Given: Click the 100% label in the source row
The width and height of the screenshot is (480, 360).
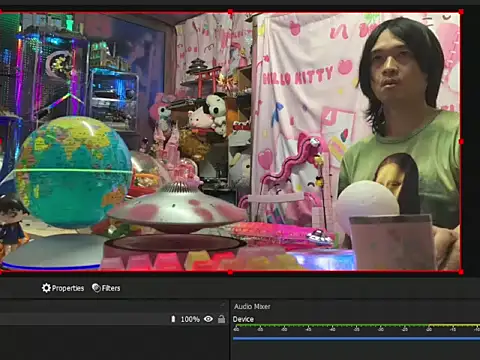Looking at the screenshot, I should point(190,319).
